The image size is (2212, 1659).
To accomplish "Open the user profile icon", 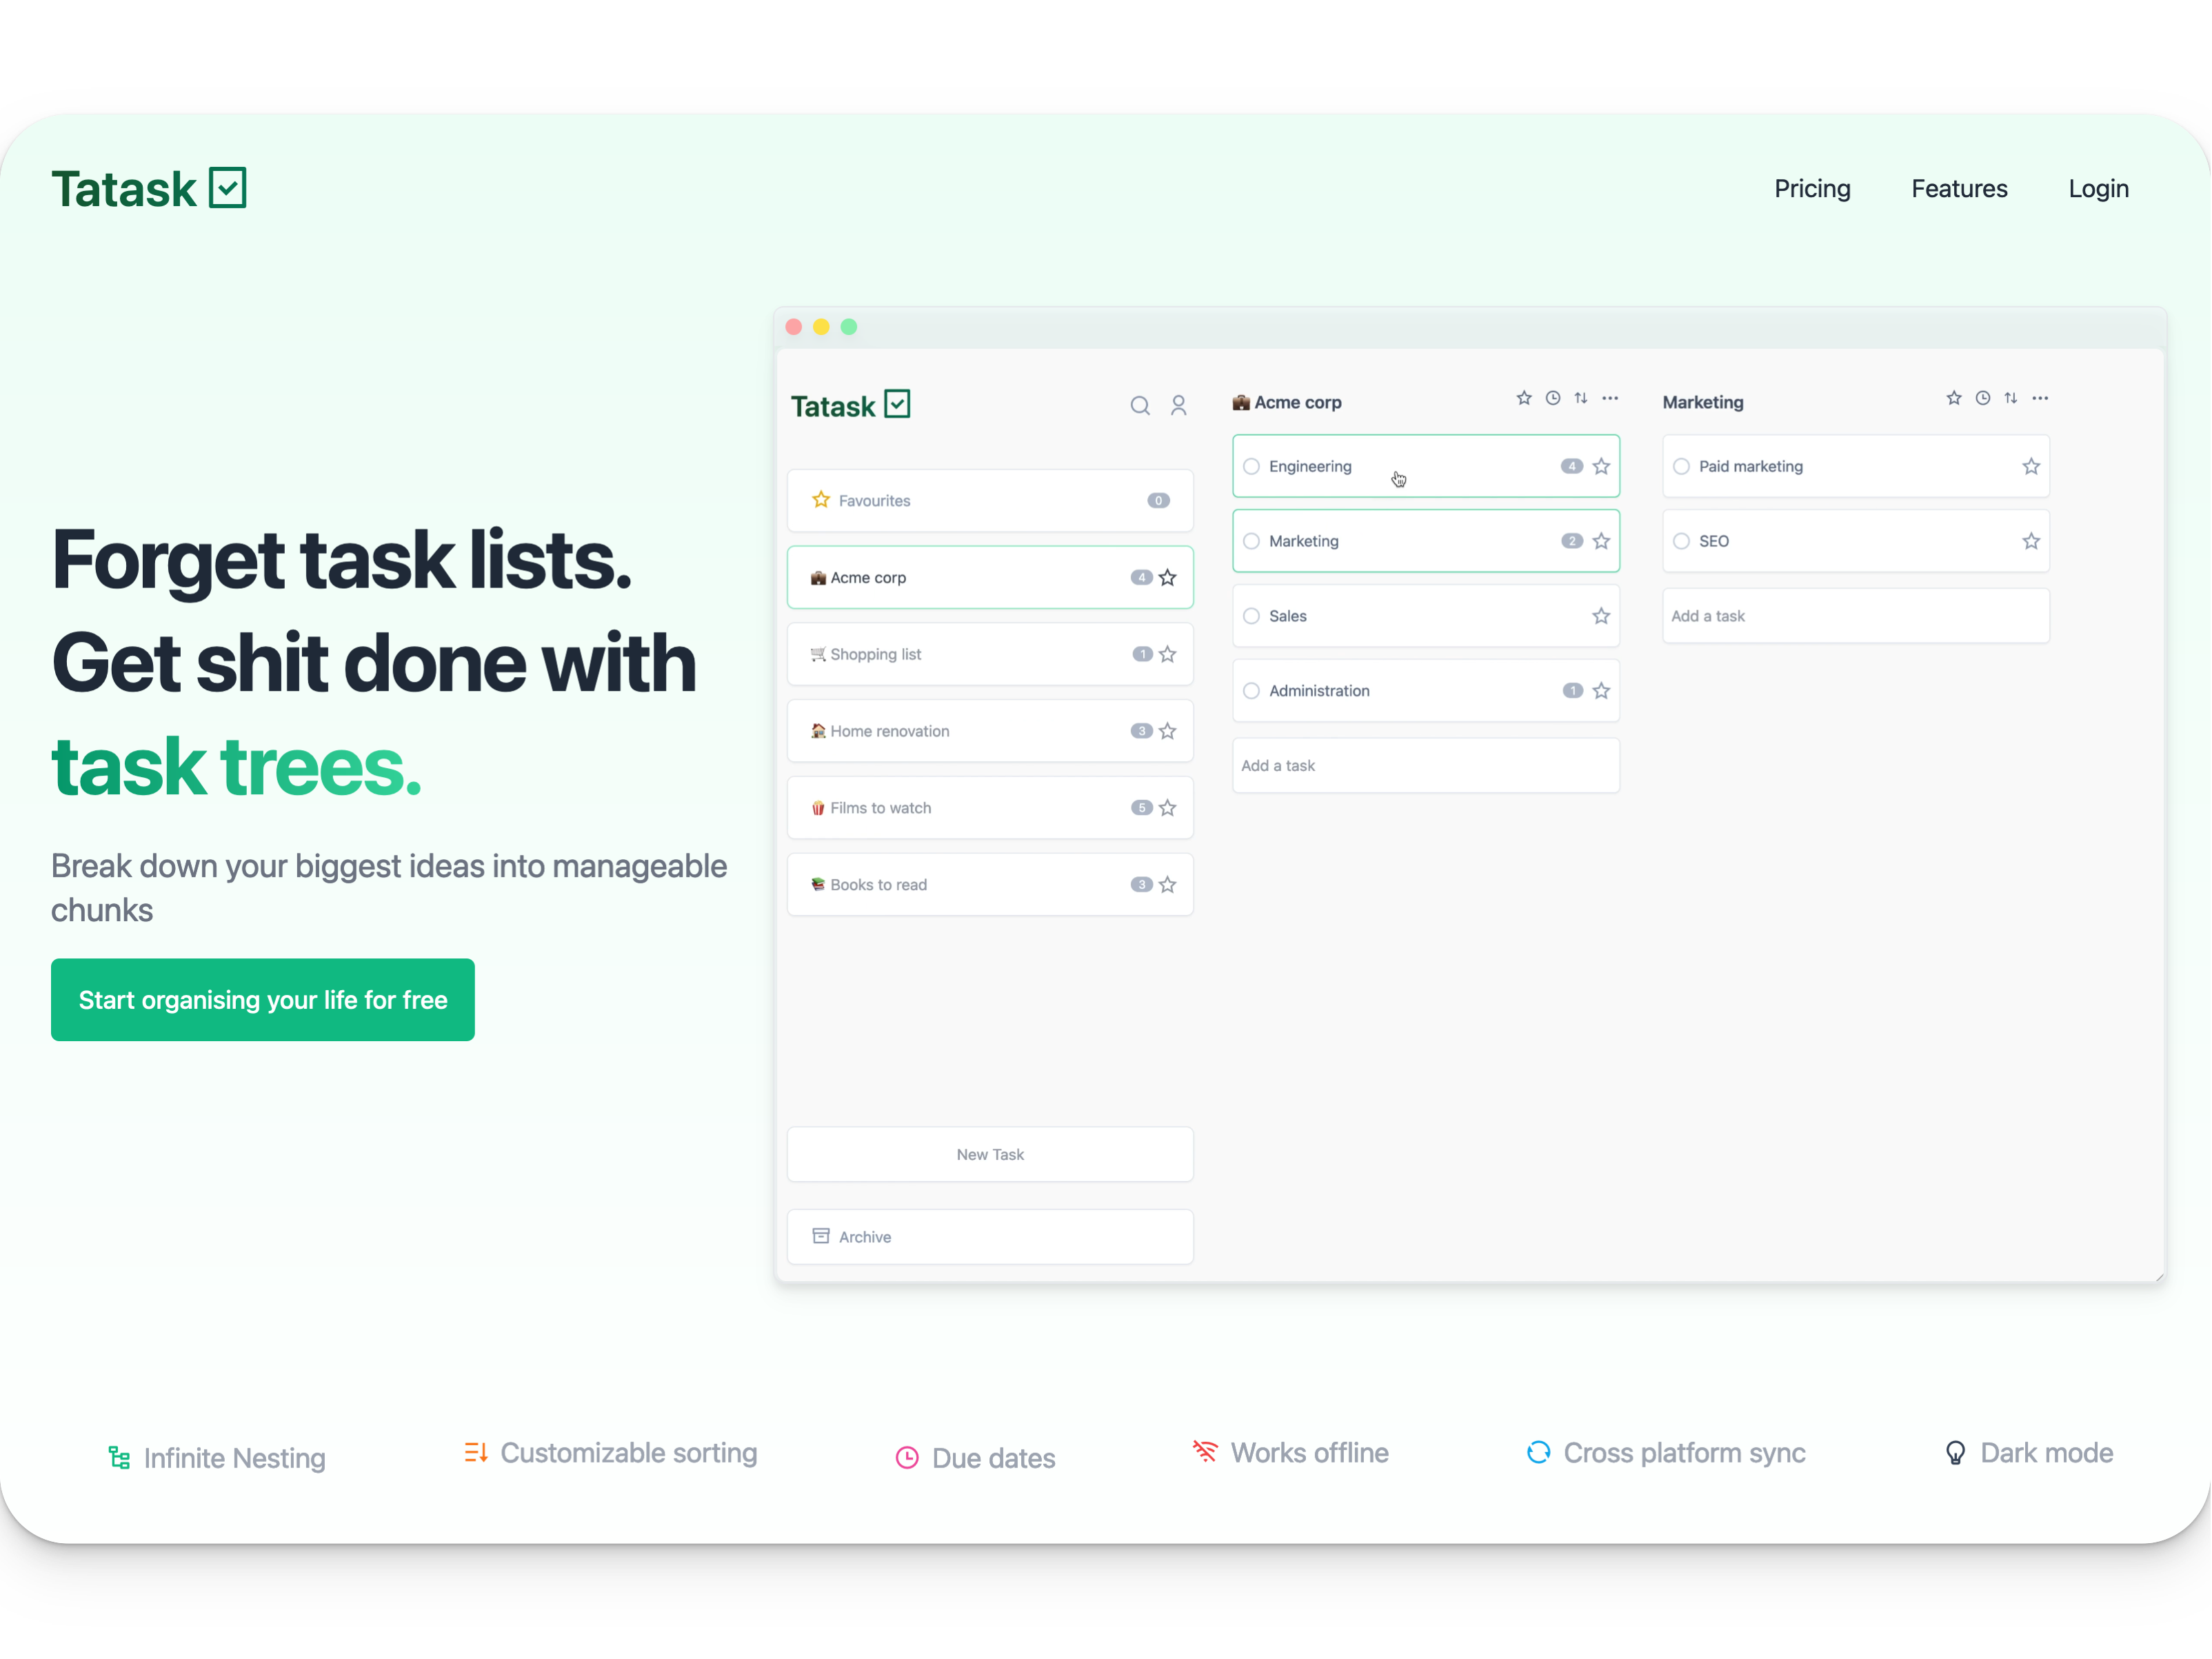I will pos(1178,405).
